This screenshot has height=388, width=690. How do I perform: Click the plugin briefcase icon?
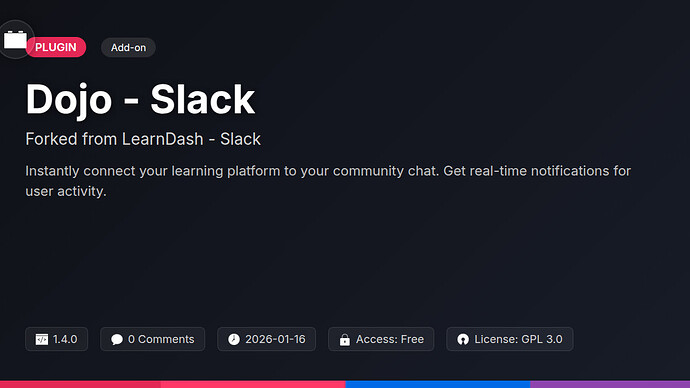point(15,40)
